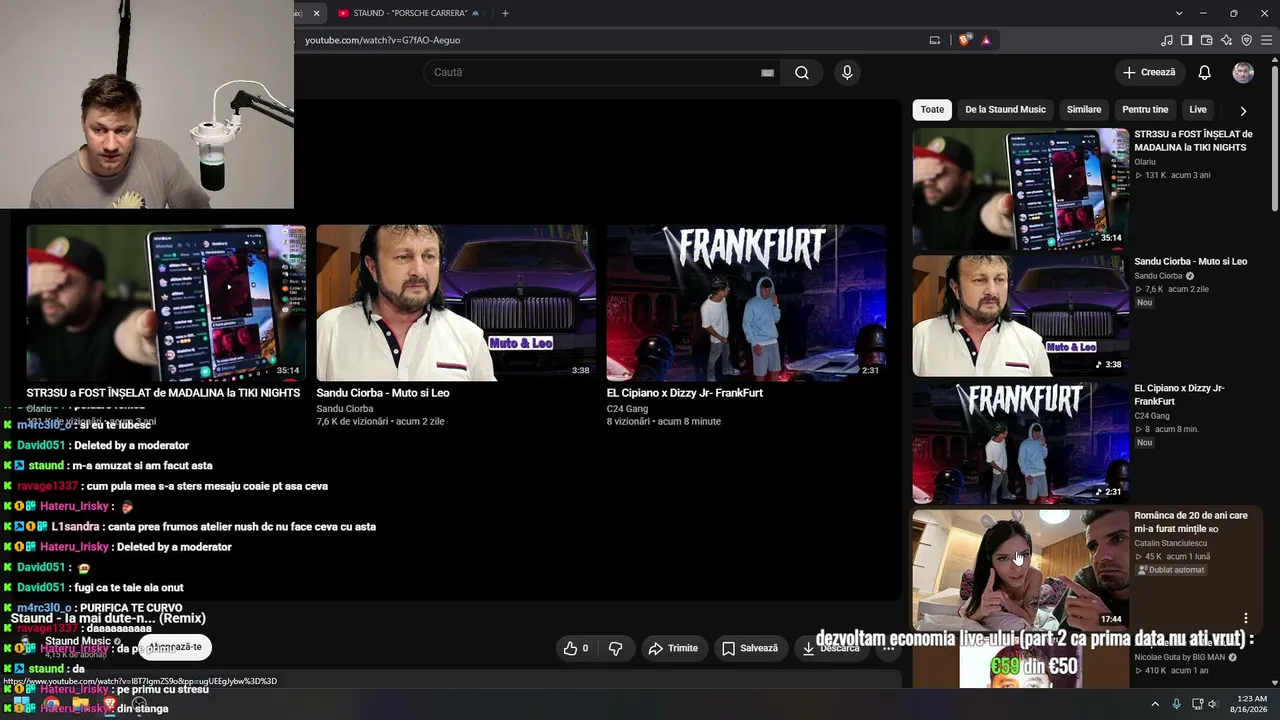The width and height of the screenshot is (1280, 720).
Task: Open the tab search dropdown arrow
Action: click(x=1179, y=13)
